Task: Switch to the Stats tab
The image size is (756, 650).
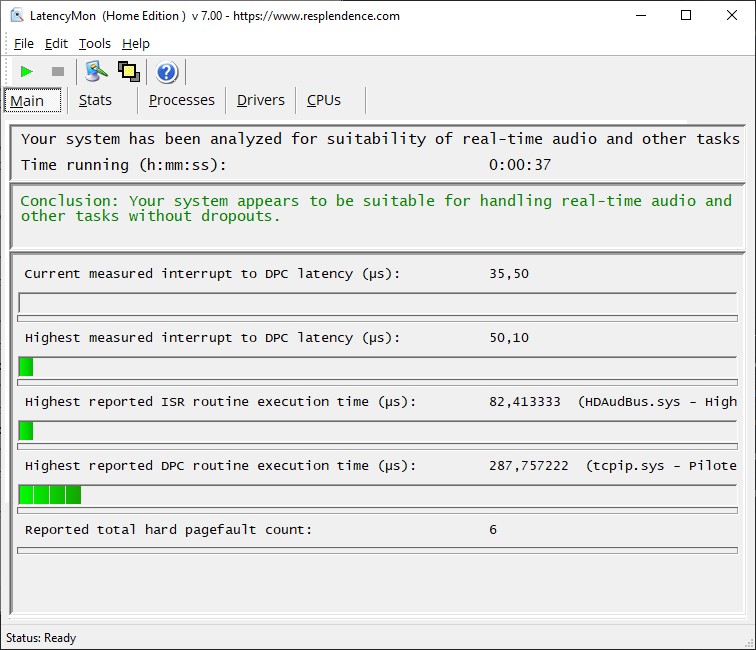Action: coord(95,100)
